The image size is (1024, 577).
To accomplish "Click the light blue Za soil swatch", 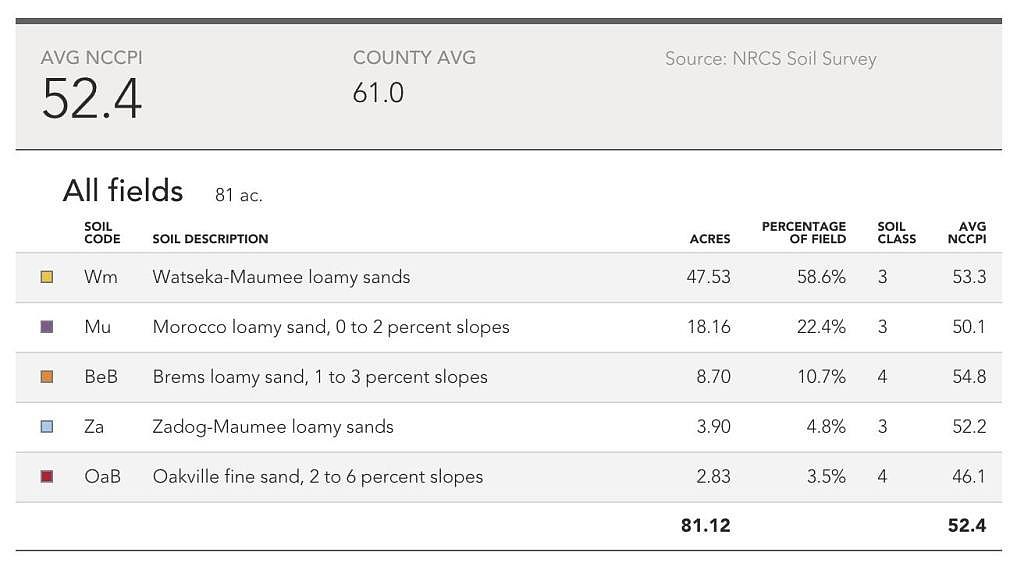I will click(x=47, y=427).
